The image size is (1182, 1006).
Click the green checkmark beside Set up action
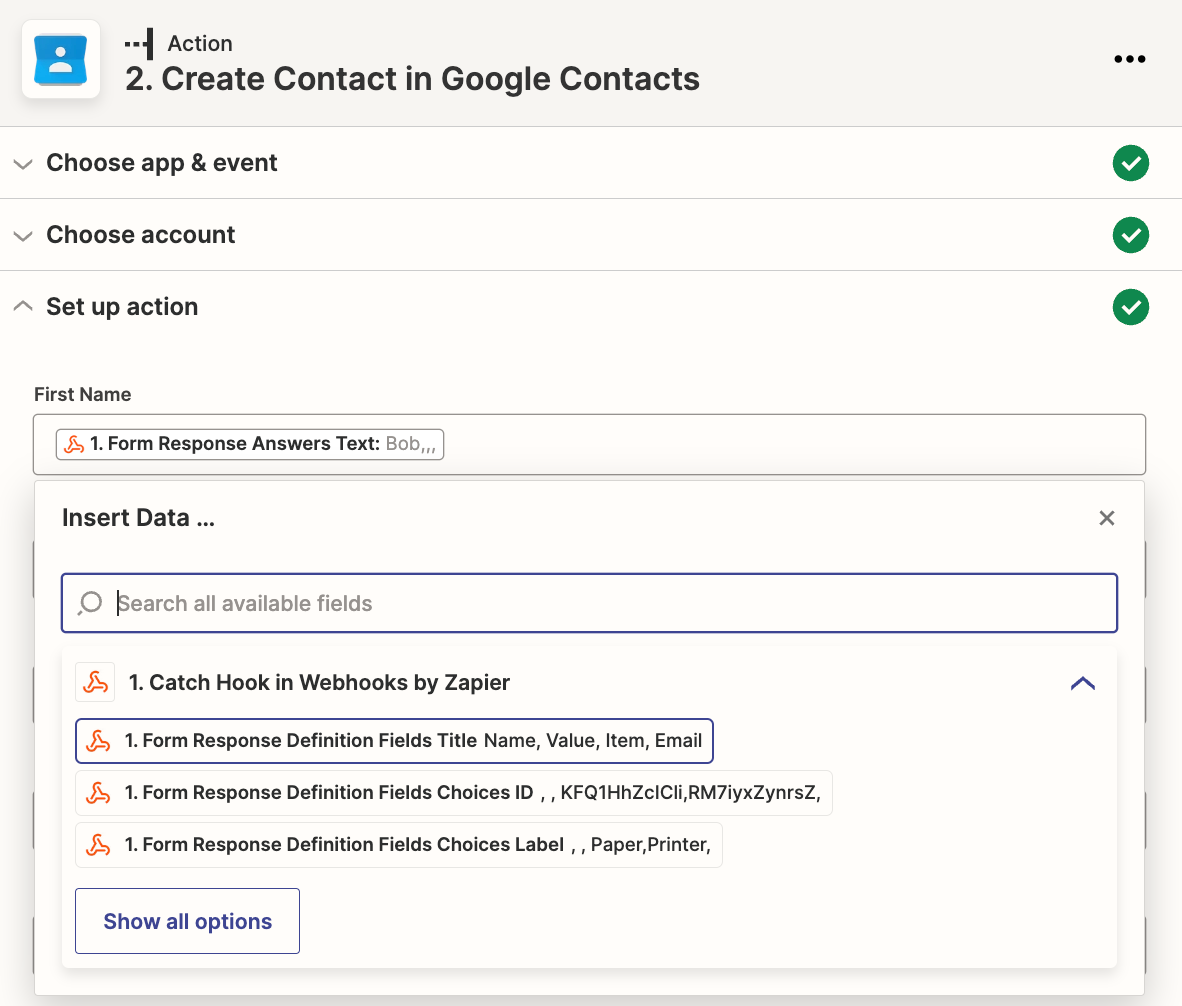(x=1130, y=307)
